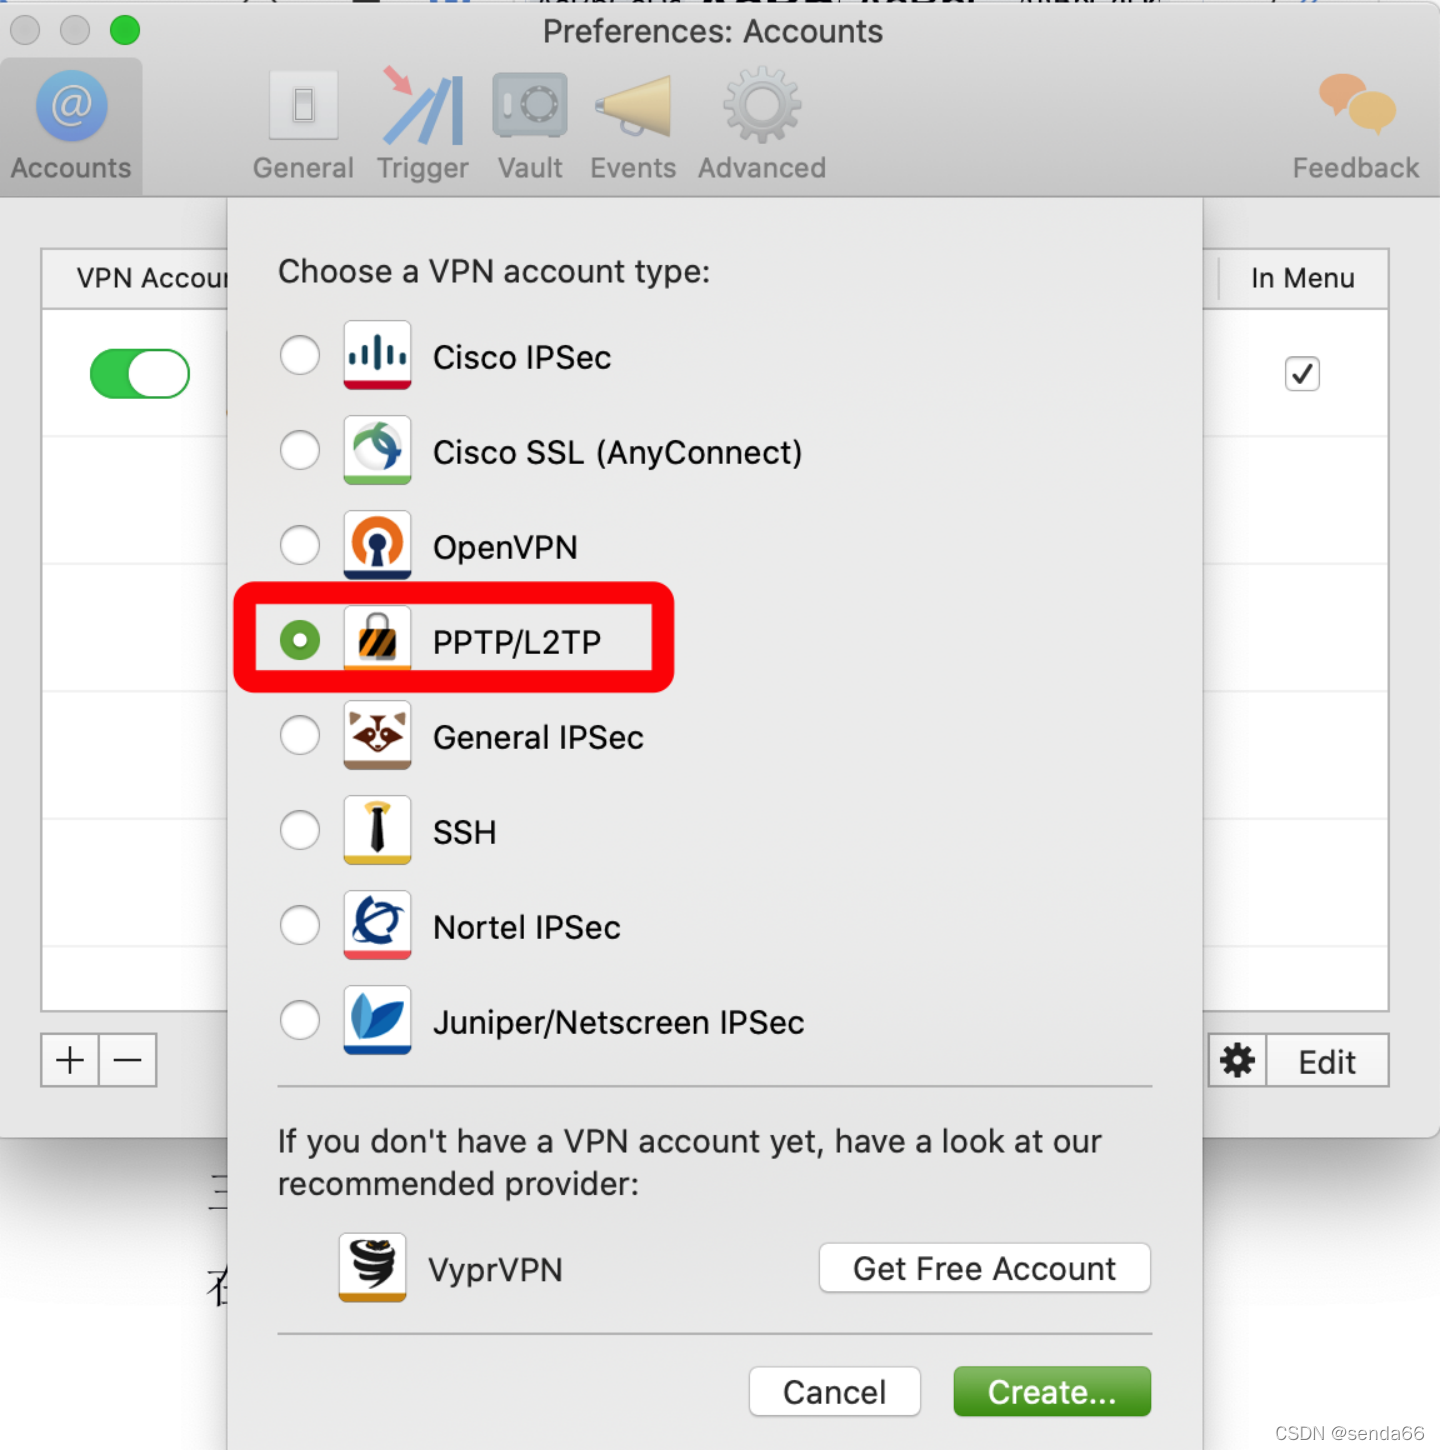Click the VyprVPN provider icon
Viewport: 1440px width, 1450px height.
point(372,1267)
